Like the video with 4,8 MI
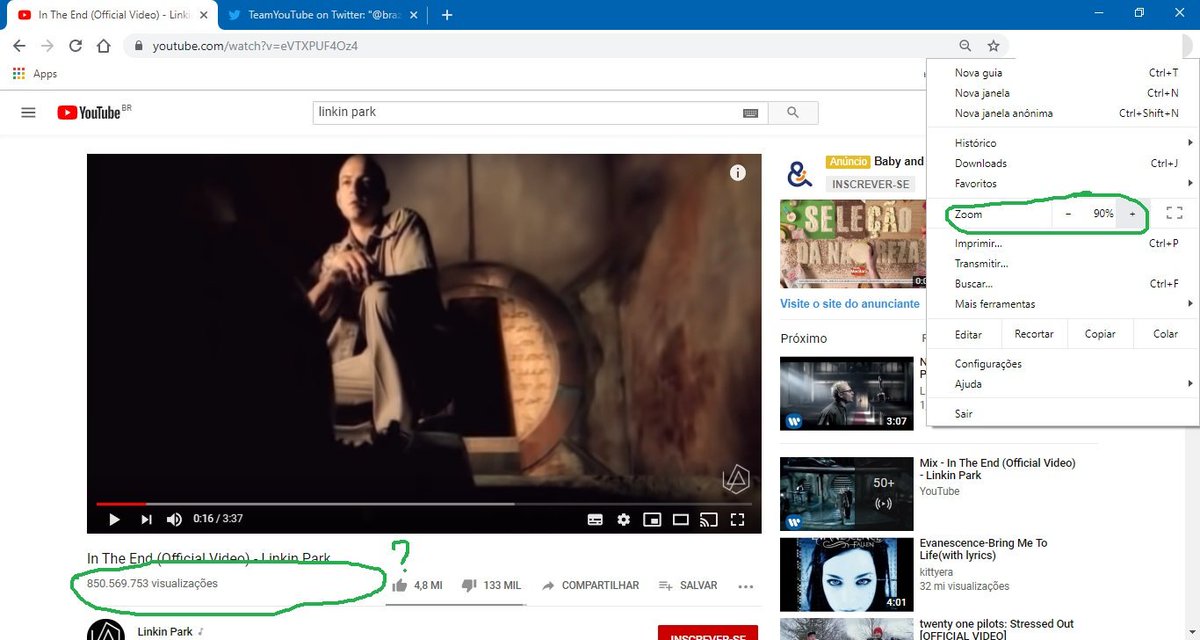 pos(417,585)
